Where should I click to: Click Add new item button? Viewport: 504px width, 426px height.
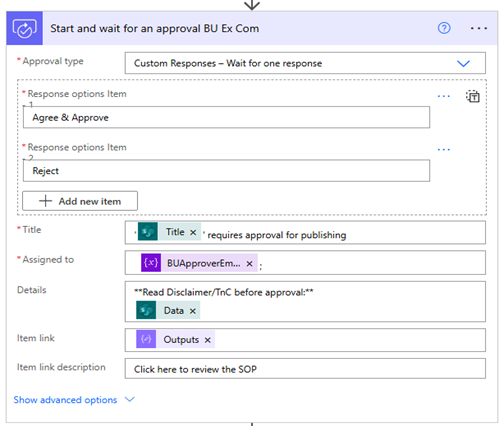(80, 201)
